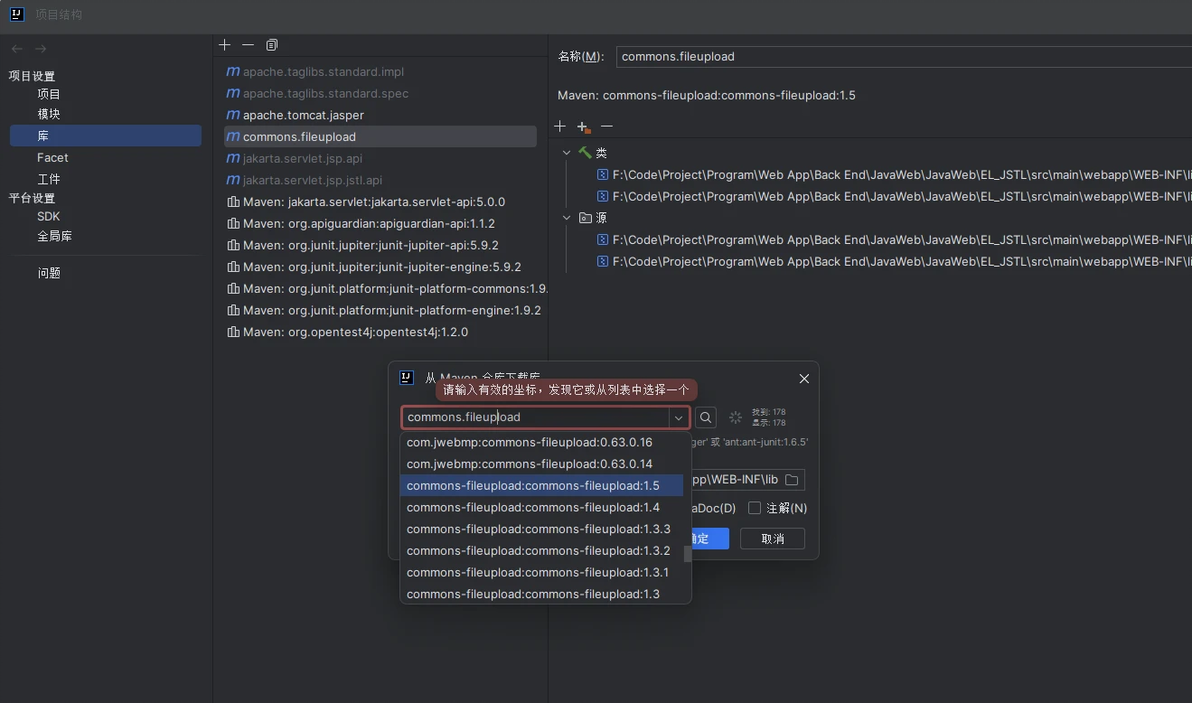Select commons-fileupload:commons-fileupload:1.5 suggestion
The image size is (1192, 703).
click(x=542, y=486)
